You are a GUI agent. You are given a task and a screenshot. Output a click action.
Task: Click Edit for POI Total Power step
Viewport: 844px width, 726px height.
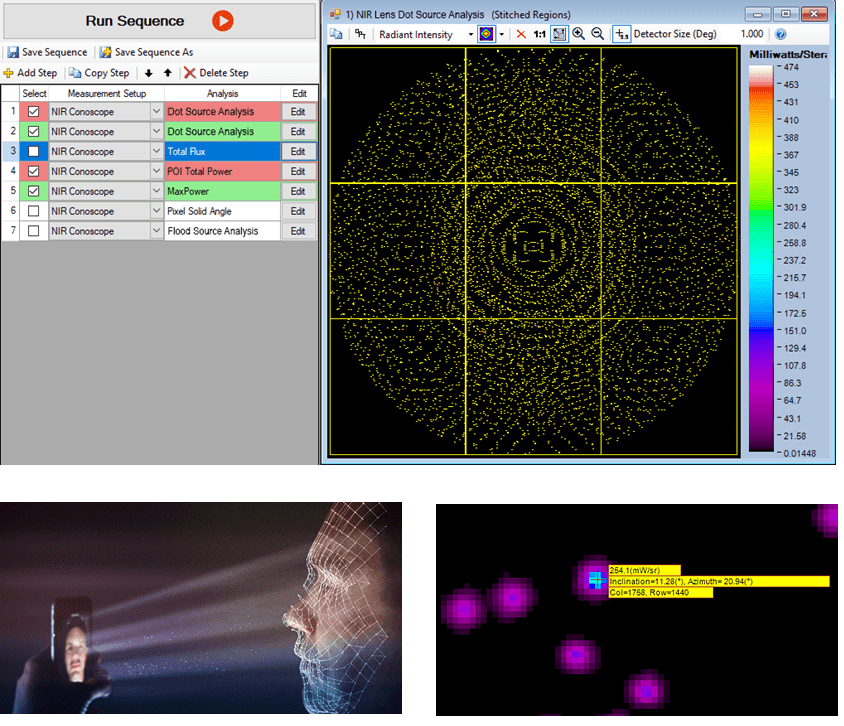coord(298,171)
